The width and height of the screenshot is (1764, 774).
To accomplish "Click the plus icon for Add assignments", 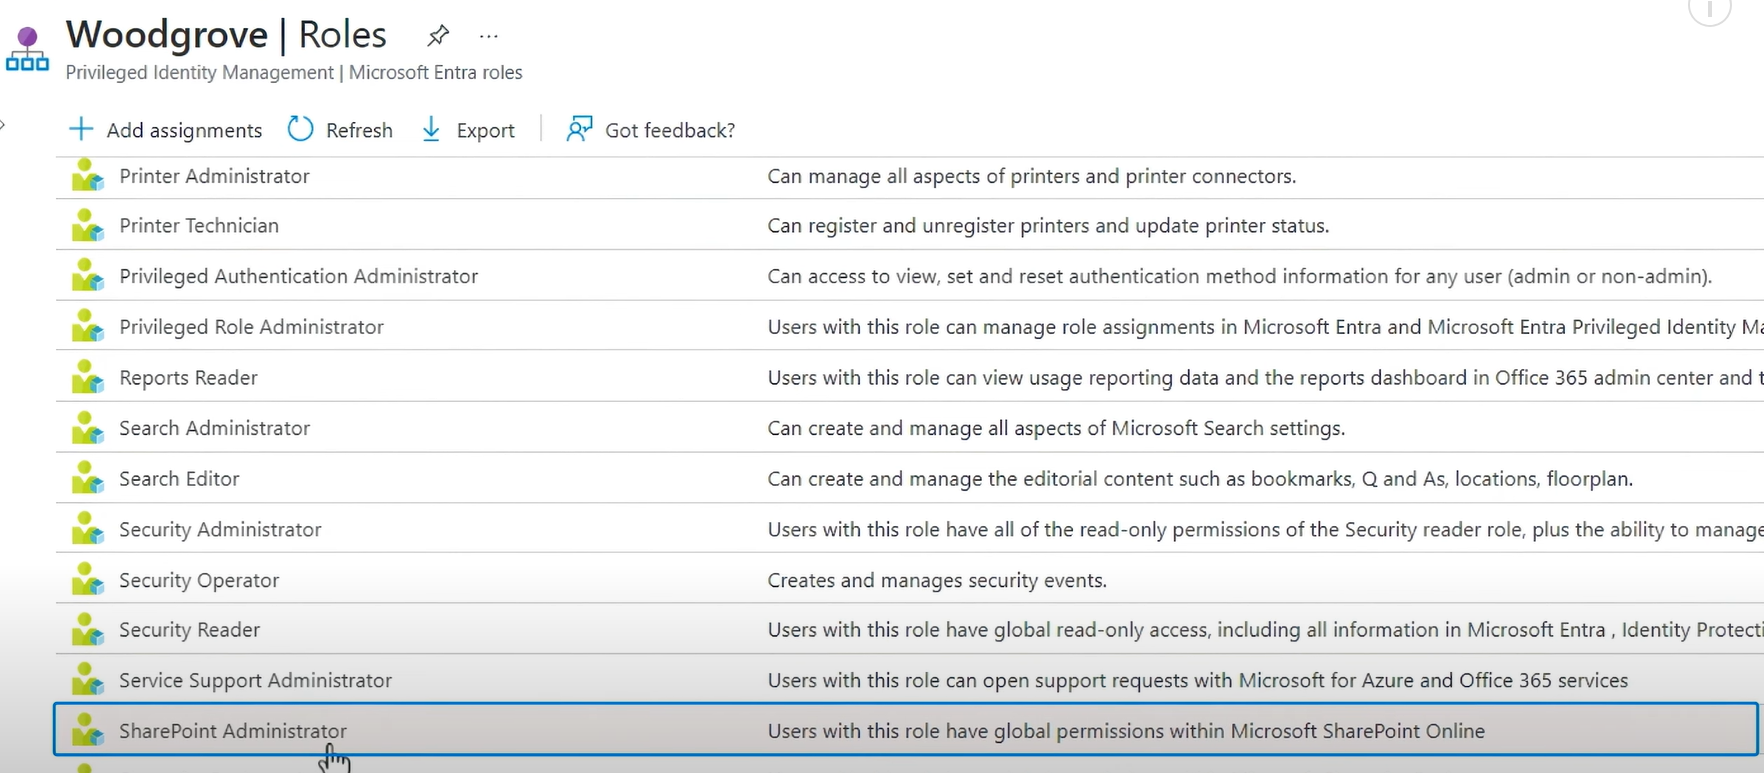I will coord(81,130).
